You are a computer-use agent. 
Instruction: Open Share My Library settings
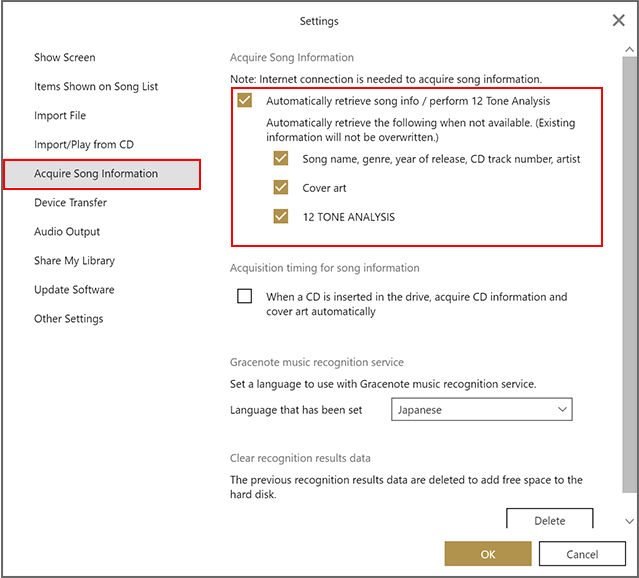click(74, 261)
